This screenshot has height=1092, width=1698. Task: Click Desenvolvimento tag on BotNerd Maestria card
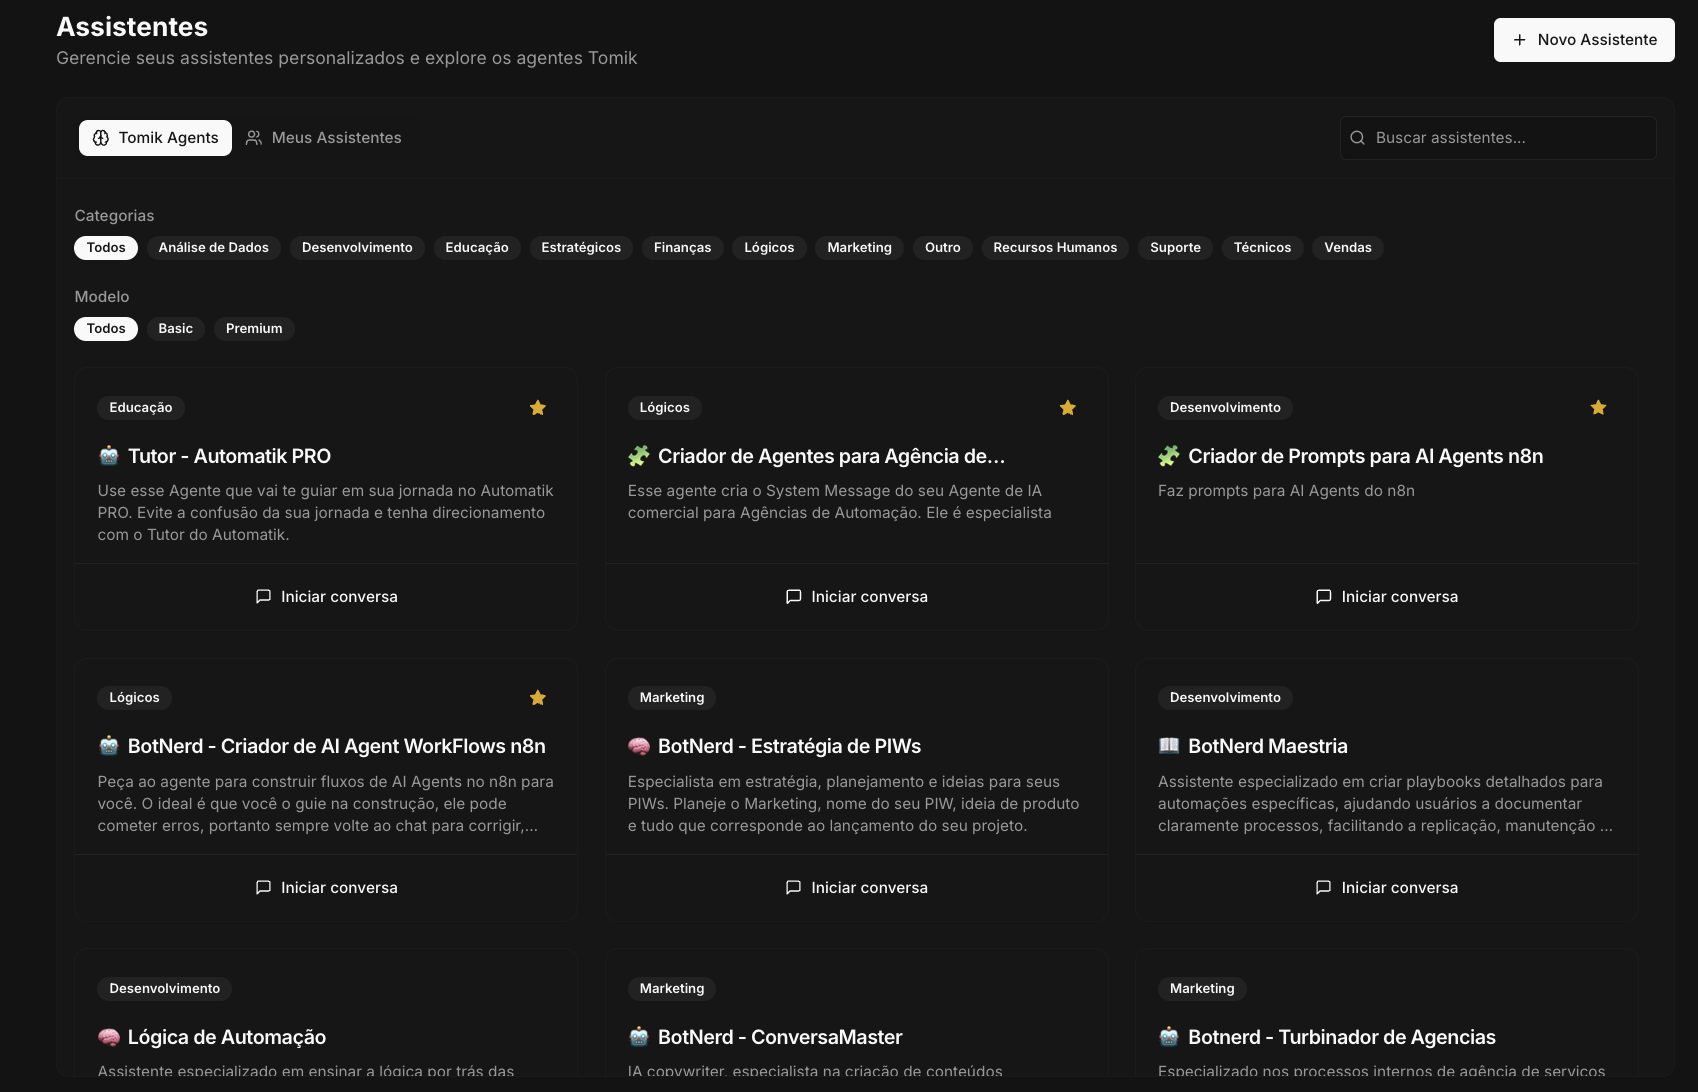click(x=1225, y=697)
